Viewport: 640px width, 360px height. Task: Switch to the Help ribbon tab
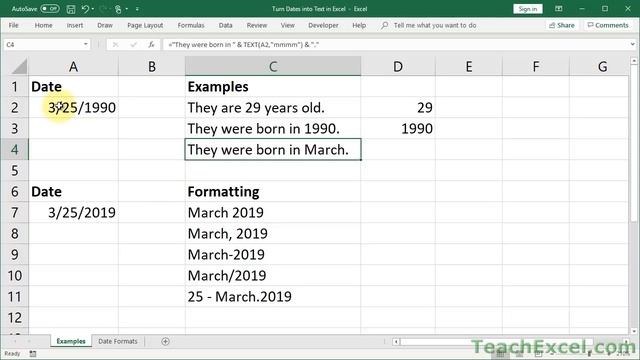click(359, 25)
